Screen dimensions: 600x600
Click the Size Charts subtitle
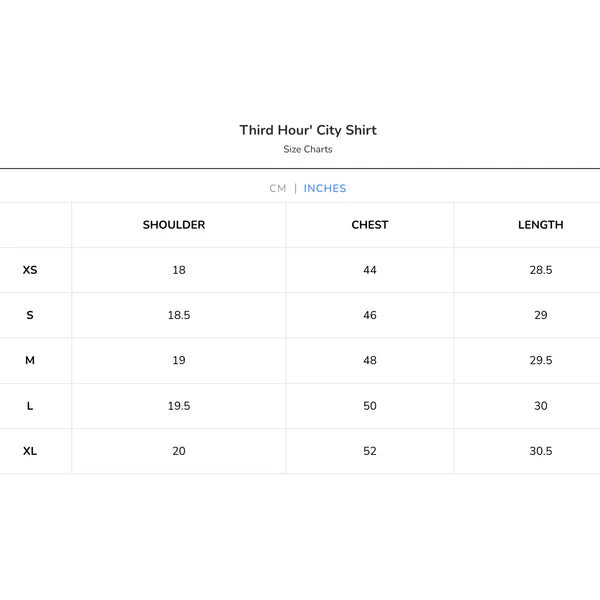[308, 149]
